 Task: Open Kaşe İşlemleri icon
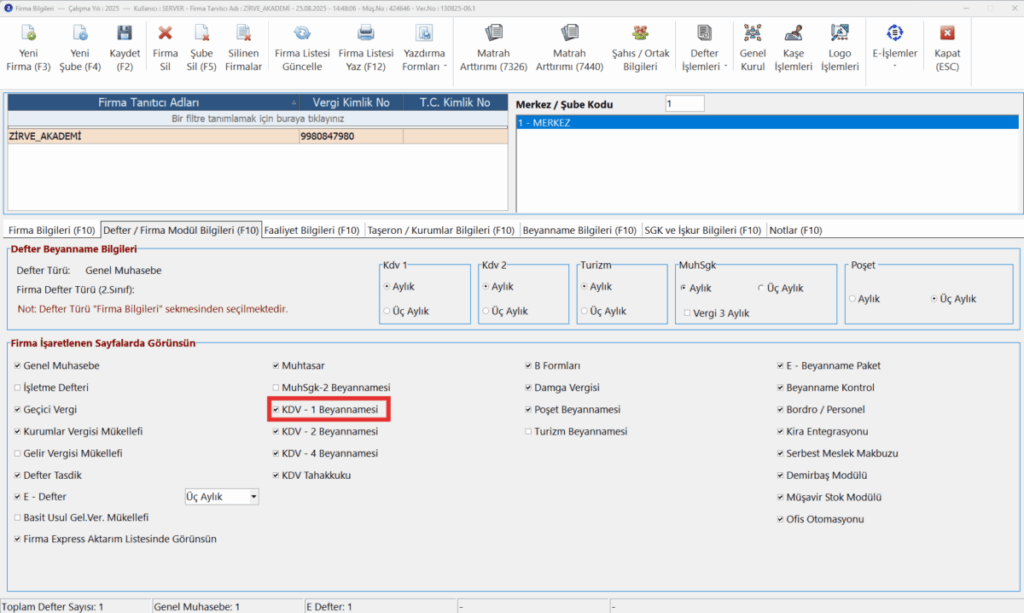click(793, 33)
